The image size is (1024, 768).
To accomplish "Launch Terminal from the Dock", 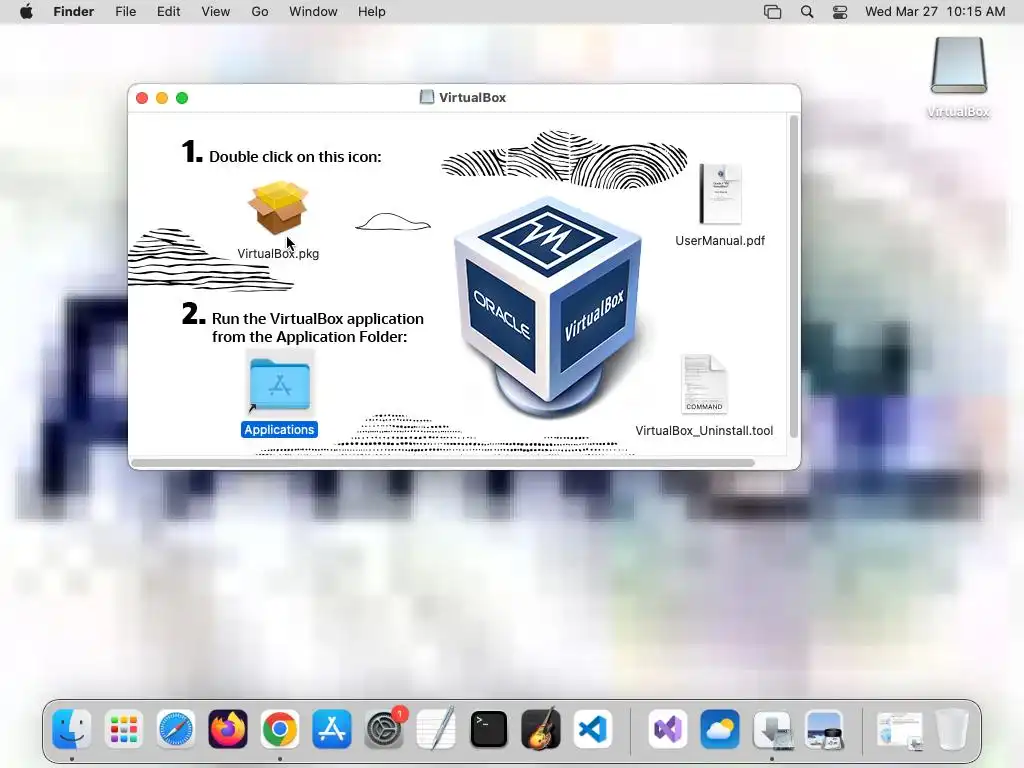I will [488, 729].
